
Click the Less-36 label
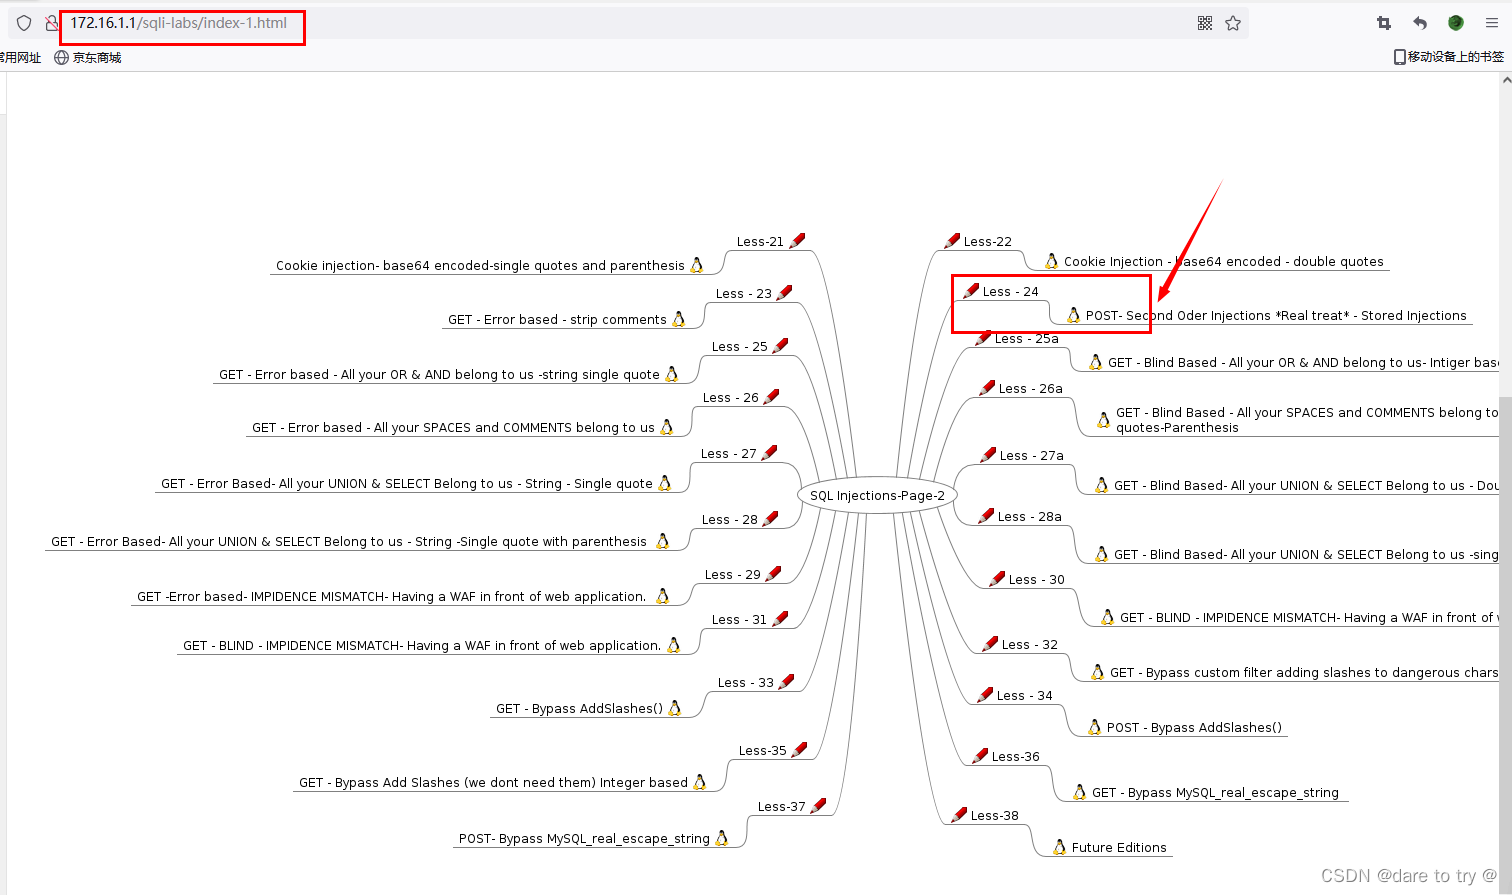(x=1016, y=757)
